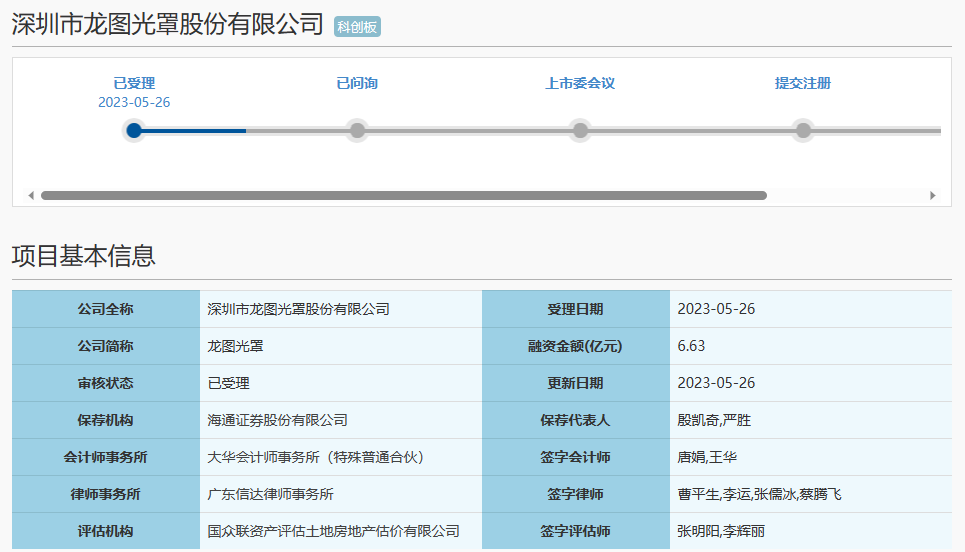This screenshot has height=552, width=965.
Task: Click the 已问询 stage label
Action: [x=357, y=83]
